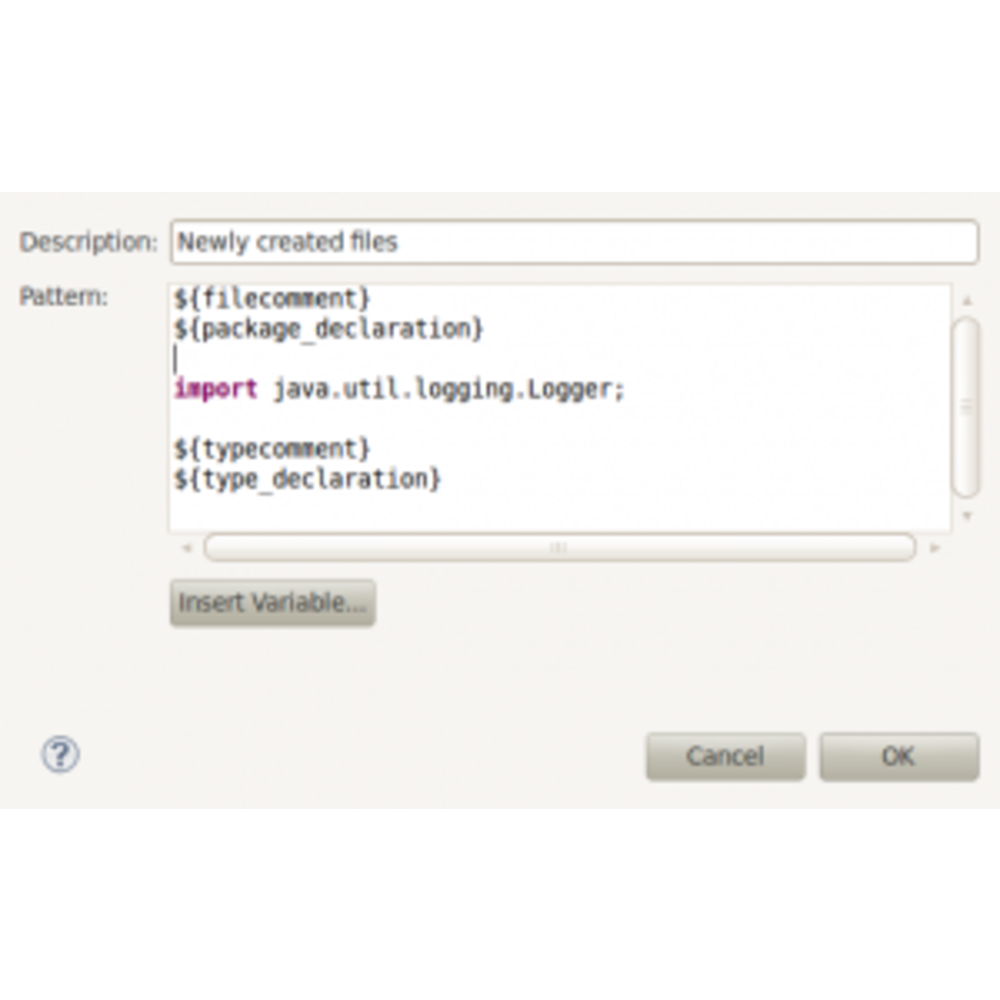Click the ${type_declaration} variable line
The image size is (1000, 1000).
click(308, 478)
